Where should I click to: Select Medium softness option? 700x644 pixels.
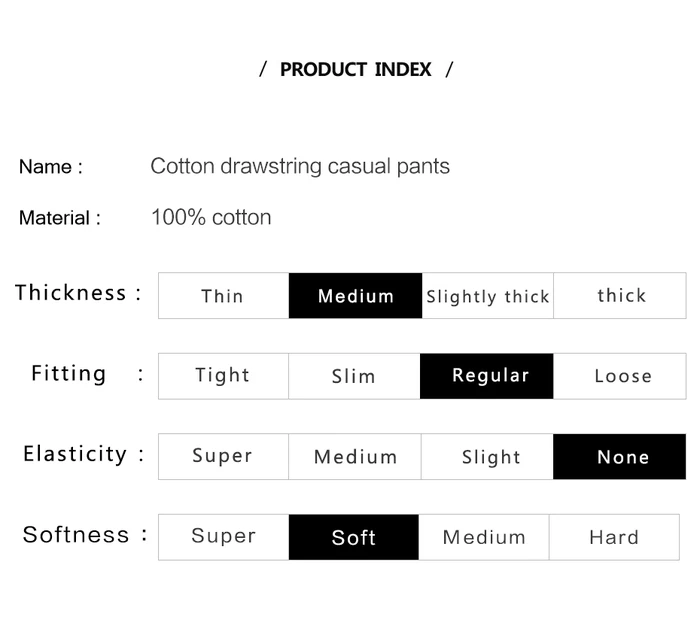pos(484,537)
